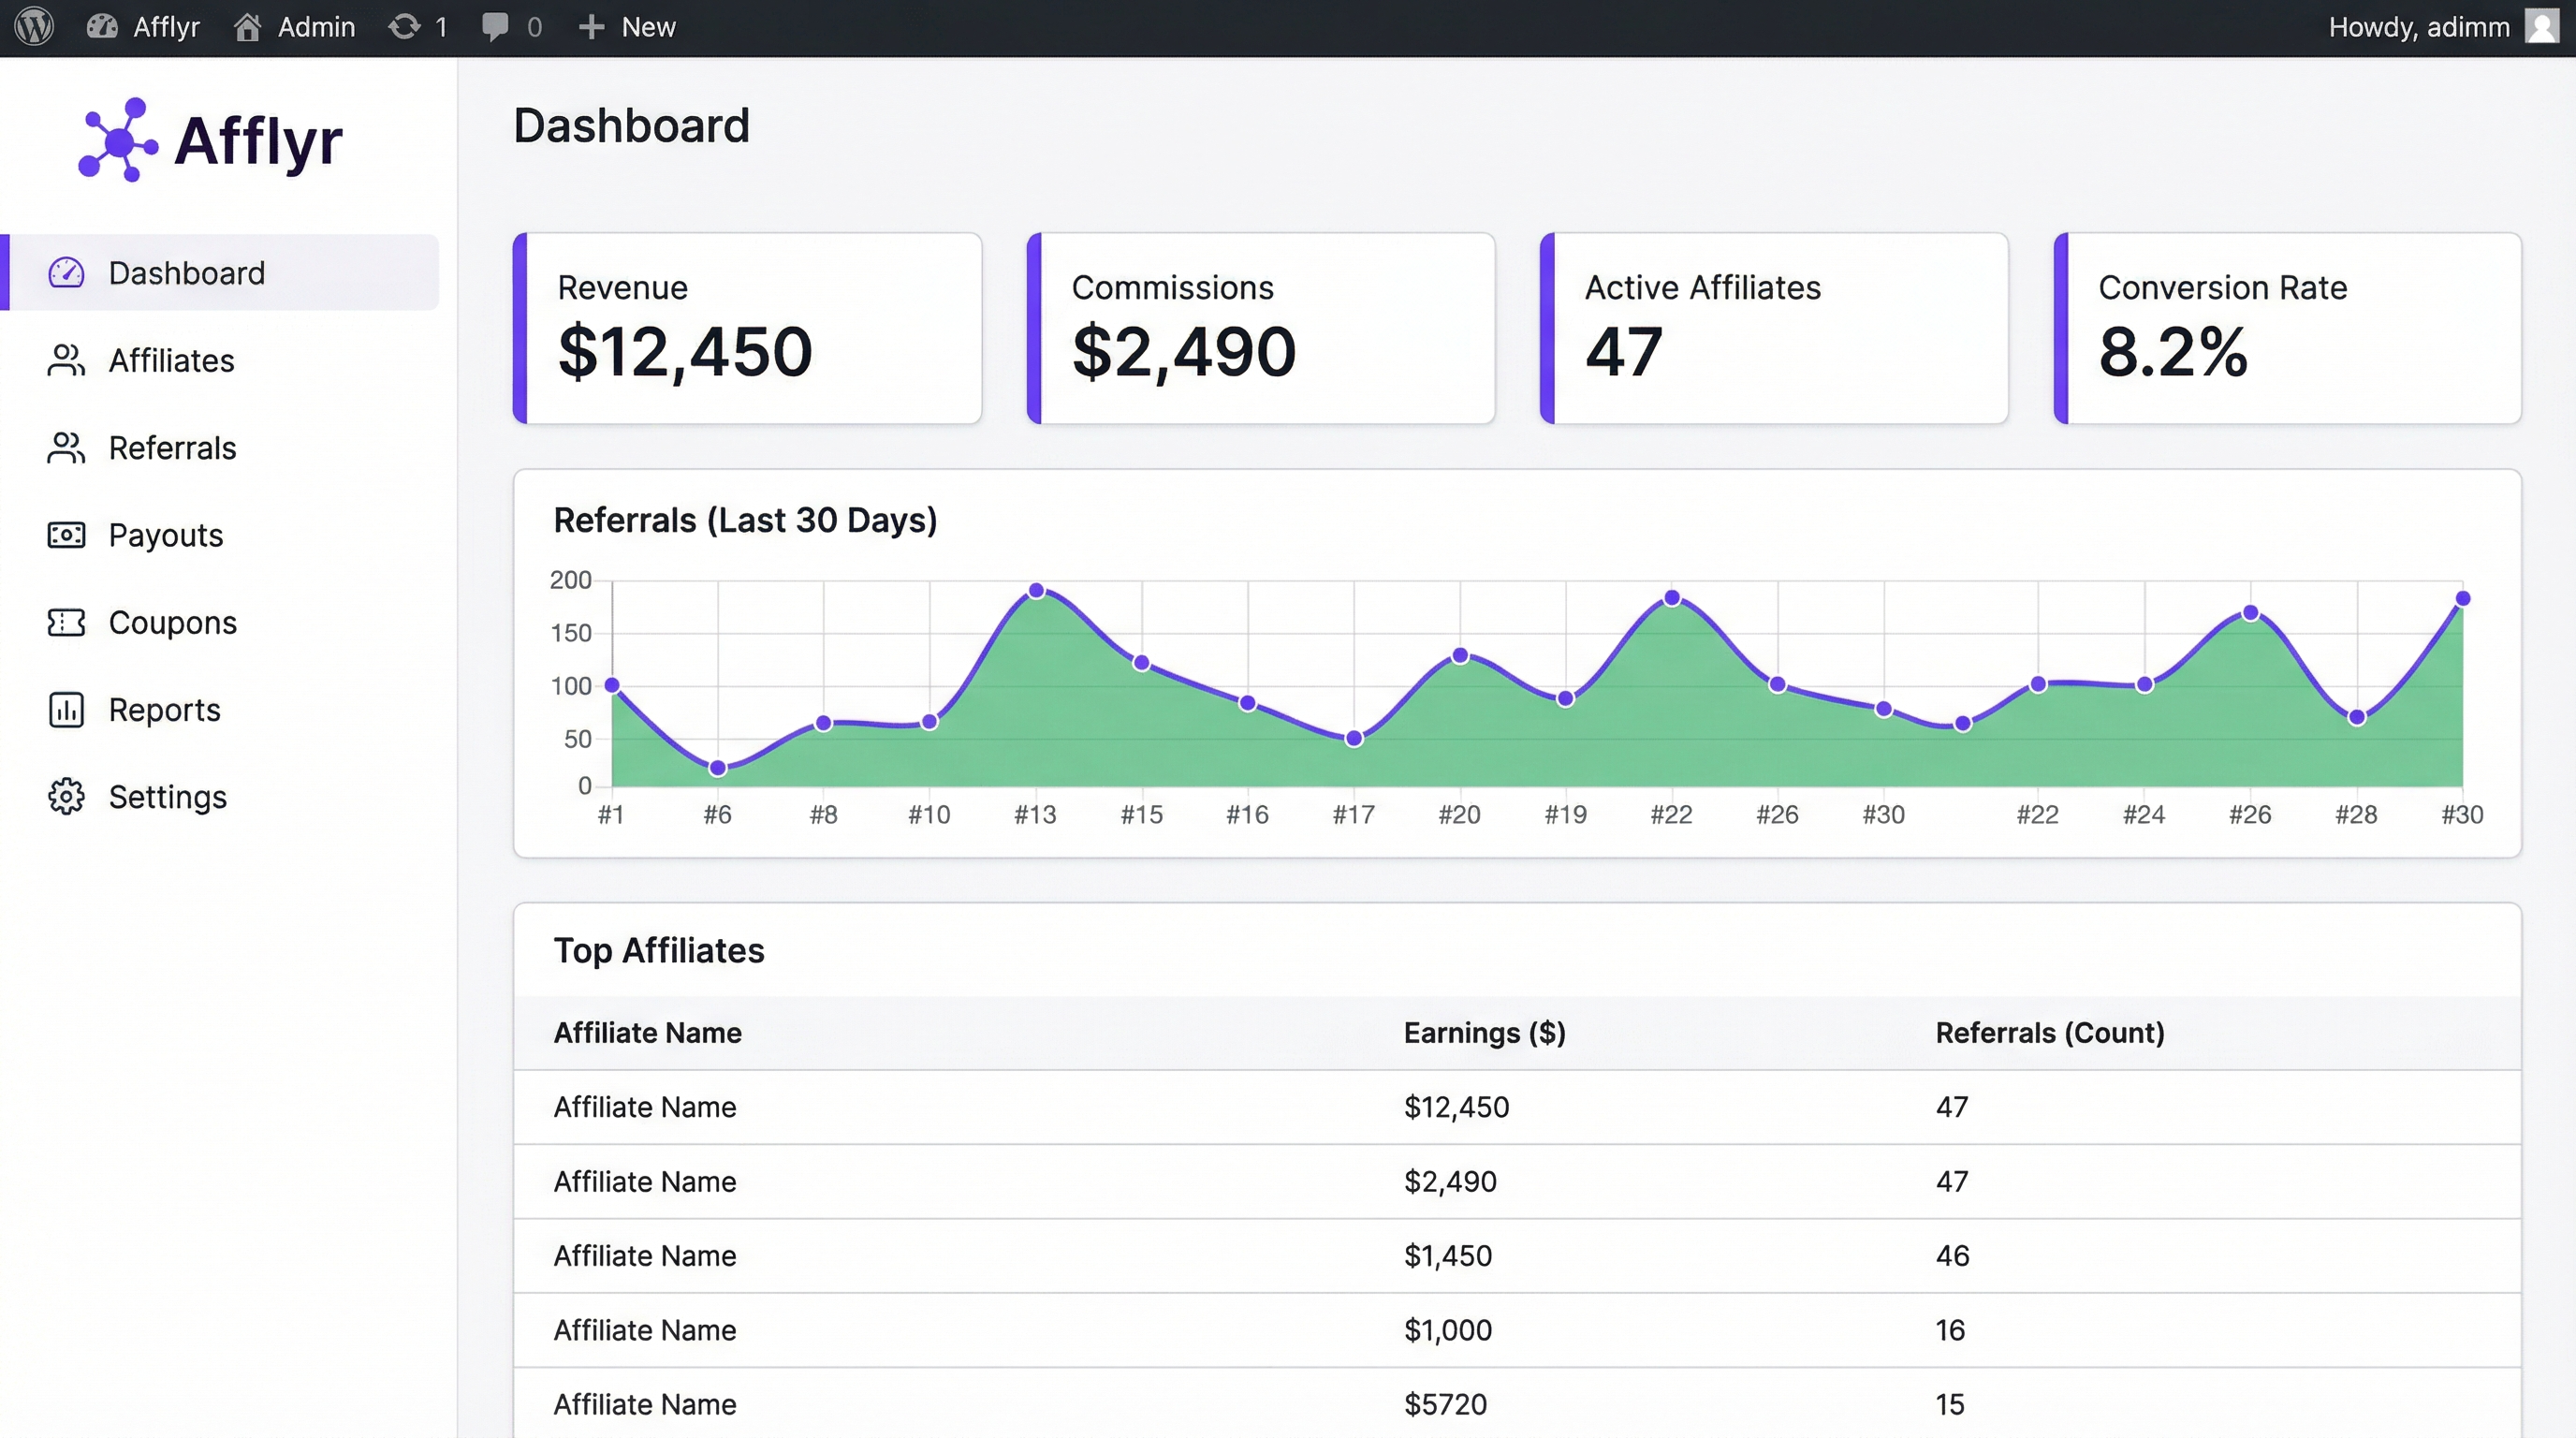Viewport: 2576px width, 1438px height.
Task: Click the Afflyr dashboard gauge icon in admin bar
Action: pyautogui.click(x=102, y=27)
